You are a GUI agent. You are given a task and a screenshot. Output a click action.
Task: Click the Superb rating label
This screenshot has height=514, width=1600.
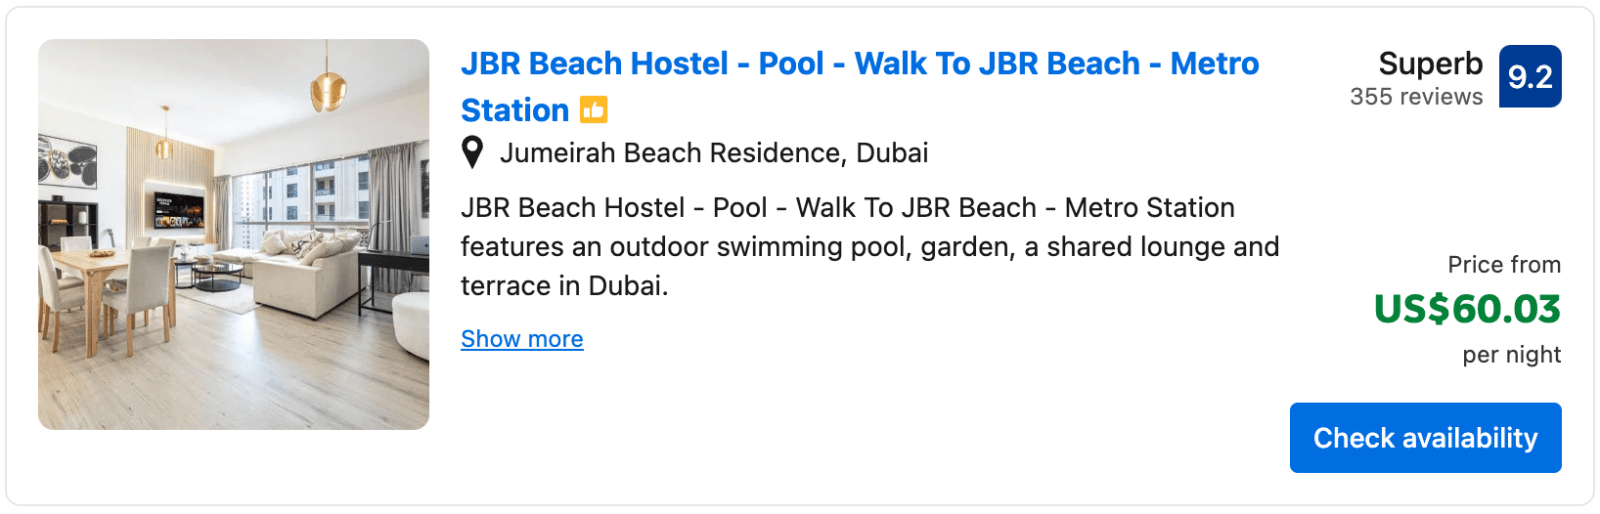1430,63
